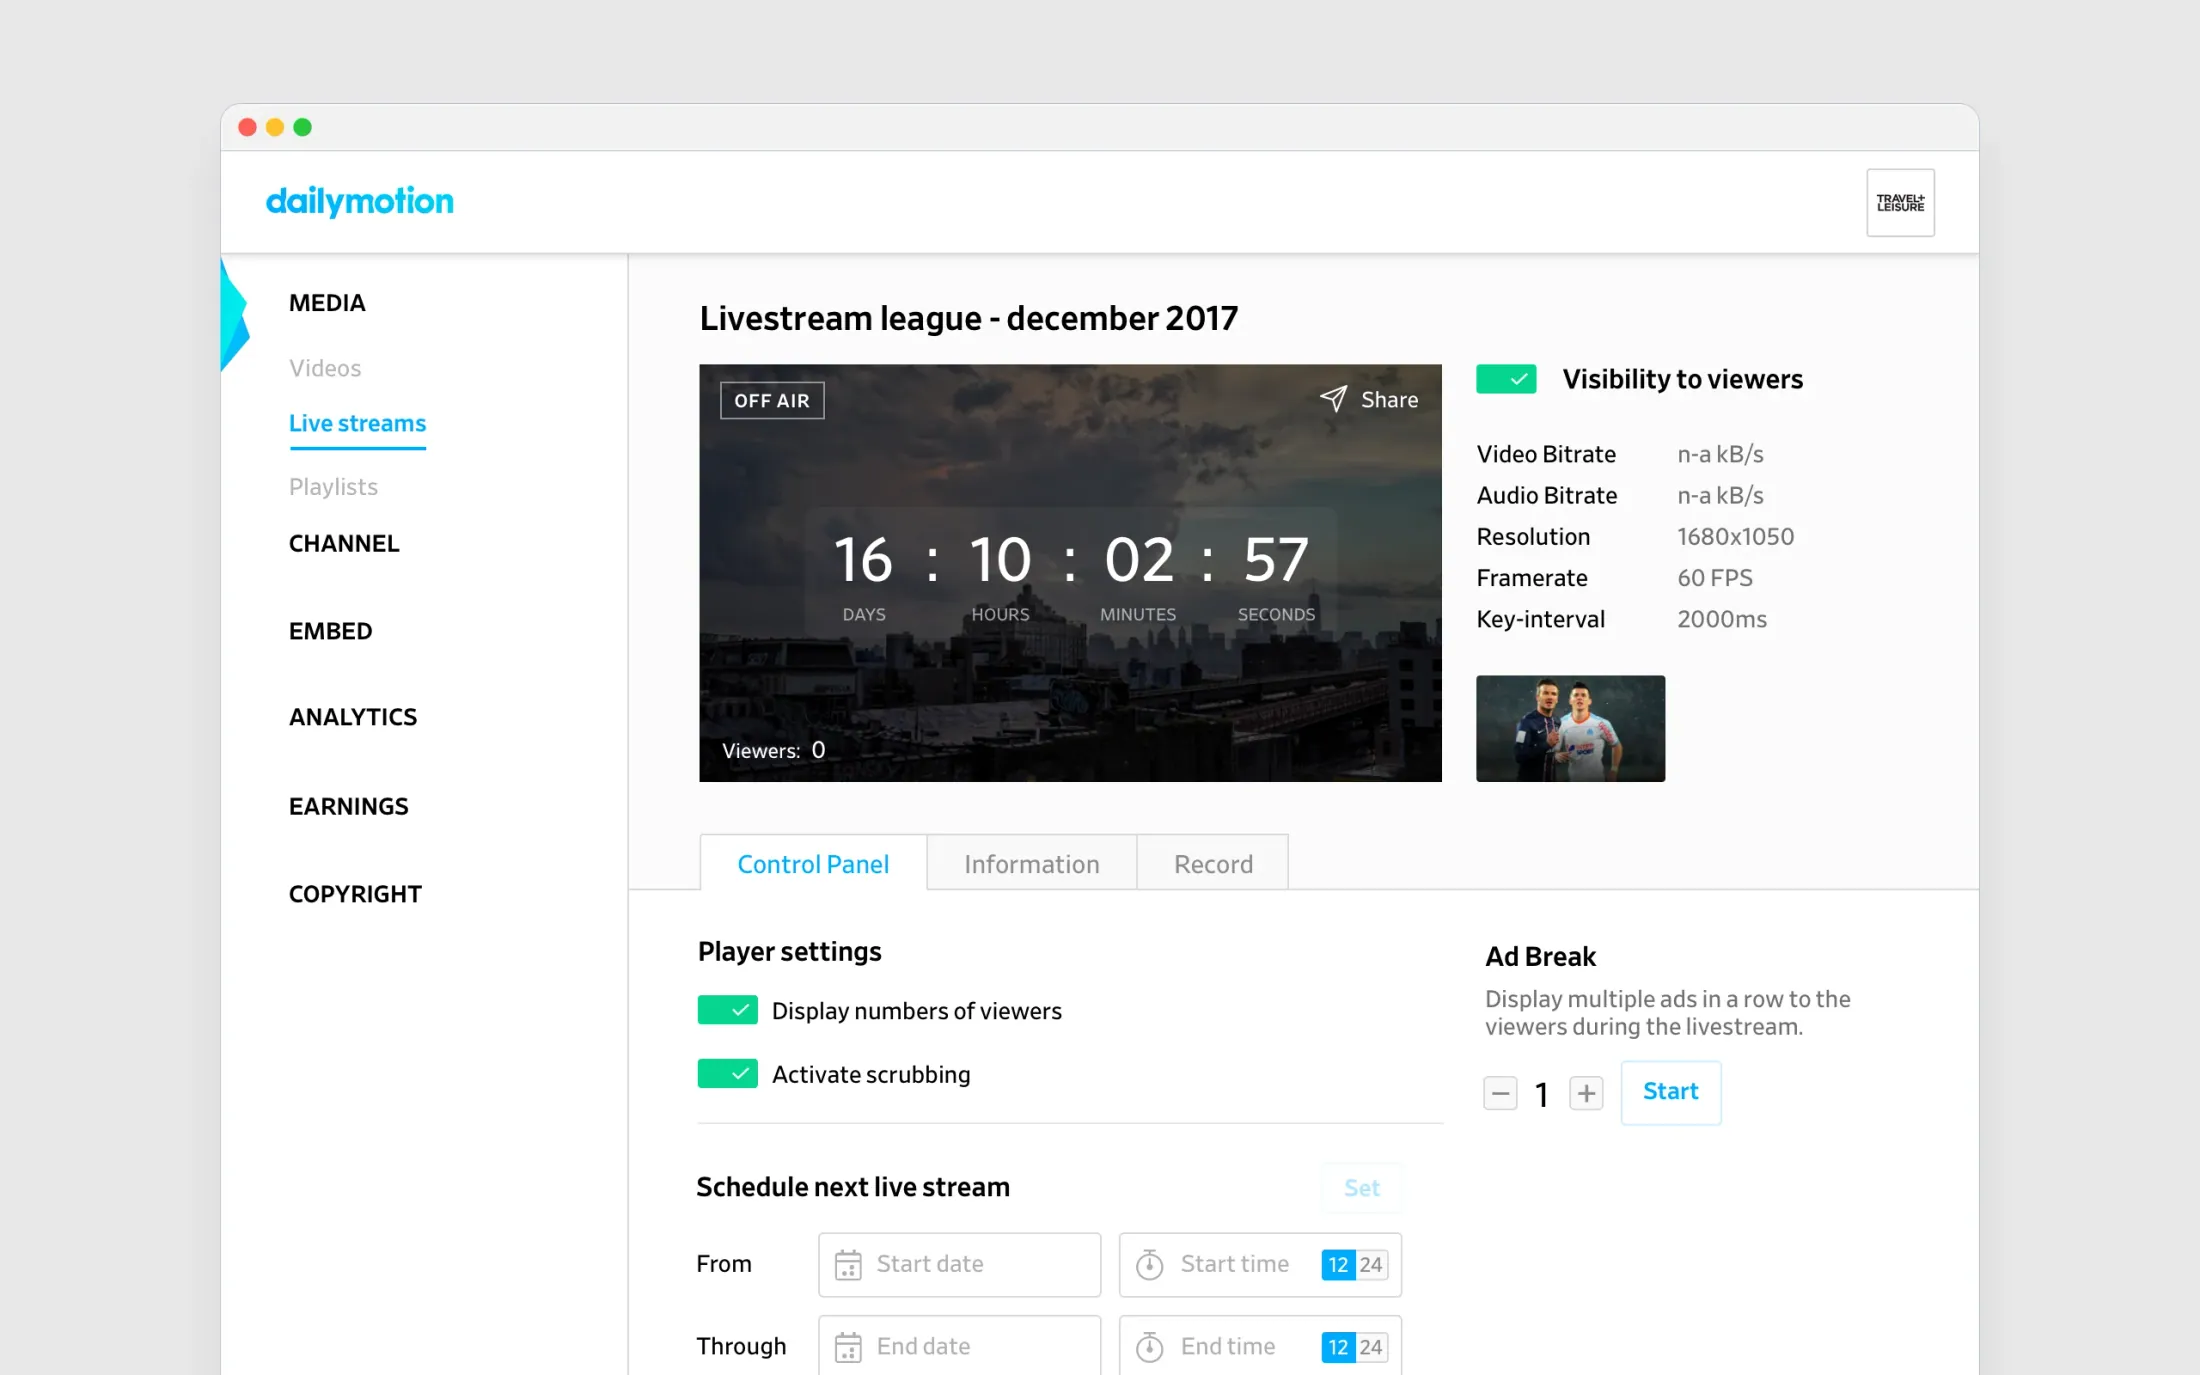This screenshot has height=1375, width=2200.
Task: Click the End time stopwatch icon
Action: pos(1149,1347)
